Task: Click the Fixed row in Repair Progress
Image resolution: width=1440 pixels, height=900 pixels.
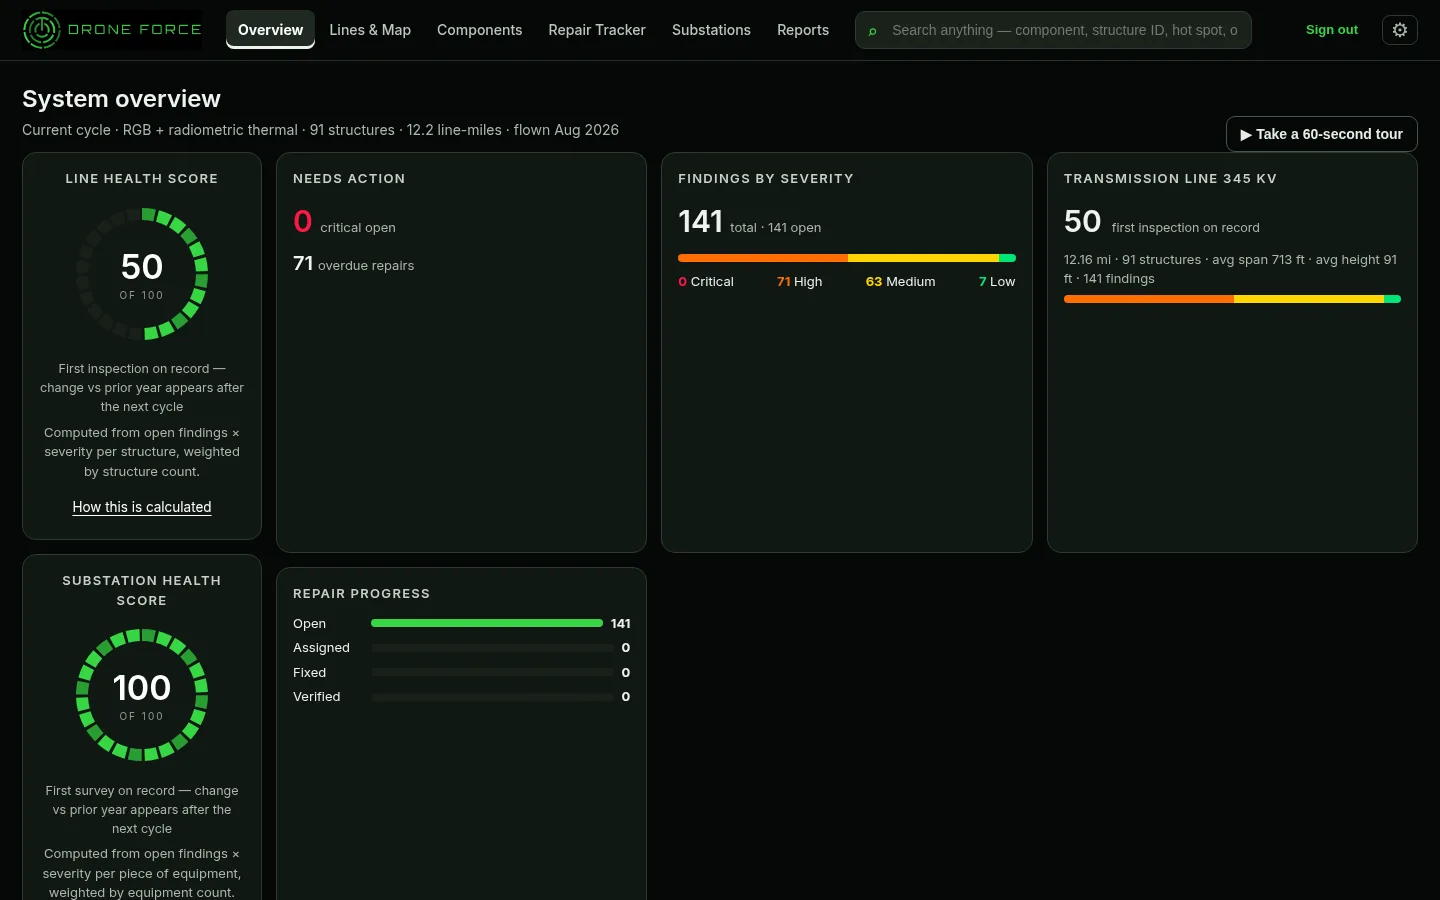Action: pos(461,673)
